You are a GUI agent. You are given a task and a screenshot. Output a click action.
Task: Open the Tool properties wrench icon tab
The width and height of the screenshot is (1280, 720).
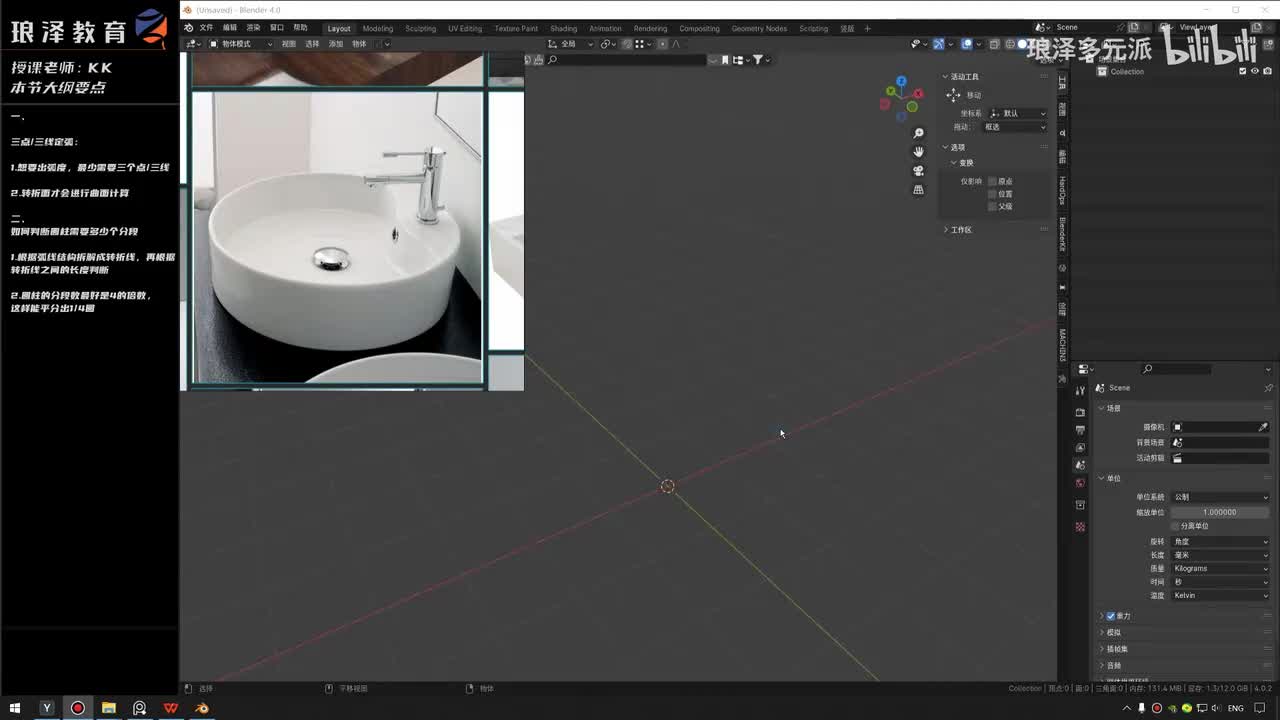(1080, 391)
